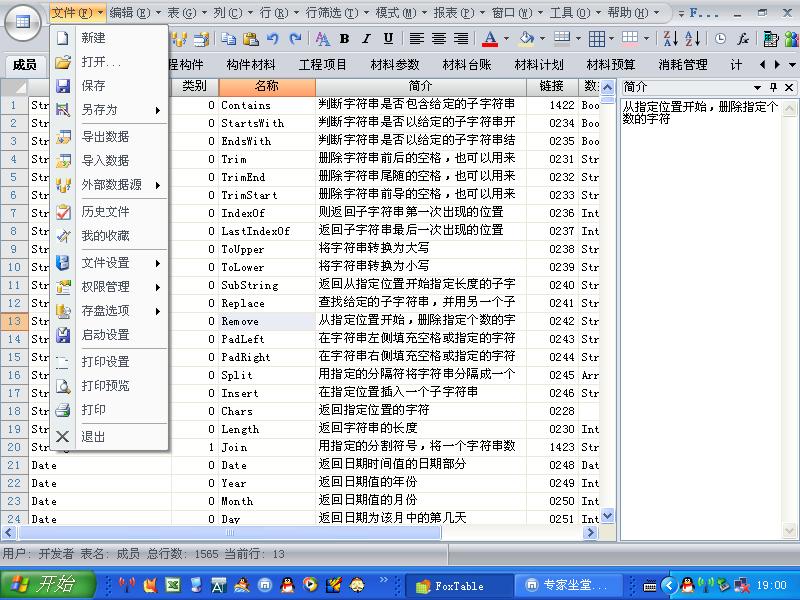800x600 pixels.
Task: Switch to the FoxTable taskbar button
Action: pos(457,586)
